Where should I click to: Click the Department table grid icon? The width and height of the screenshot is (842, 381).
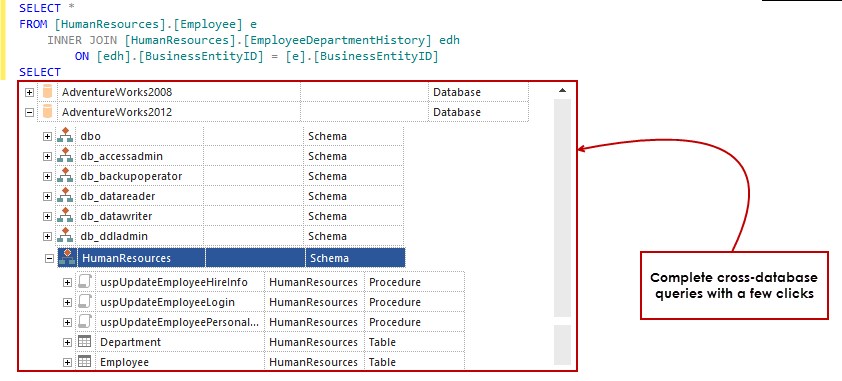(x=84, y=342)
